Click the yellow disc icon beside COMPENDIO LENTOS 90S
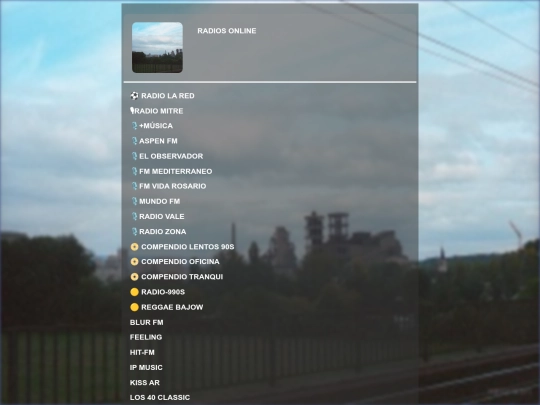540x405 pixels. click(134, 247)
